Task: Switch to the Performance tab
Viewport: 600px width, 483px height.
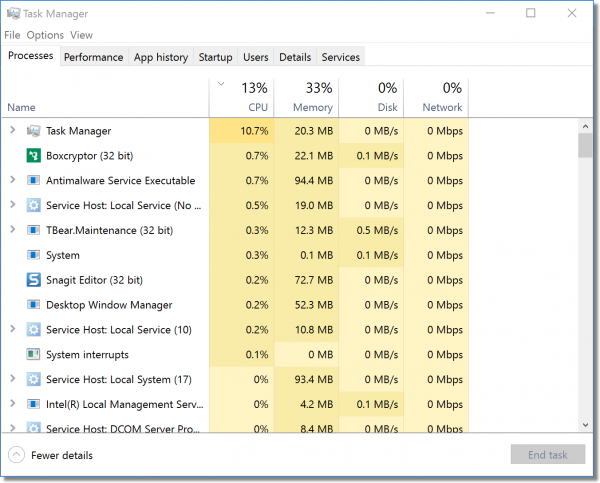Action: tap(94, 57)
